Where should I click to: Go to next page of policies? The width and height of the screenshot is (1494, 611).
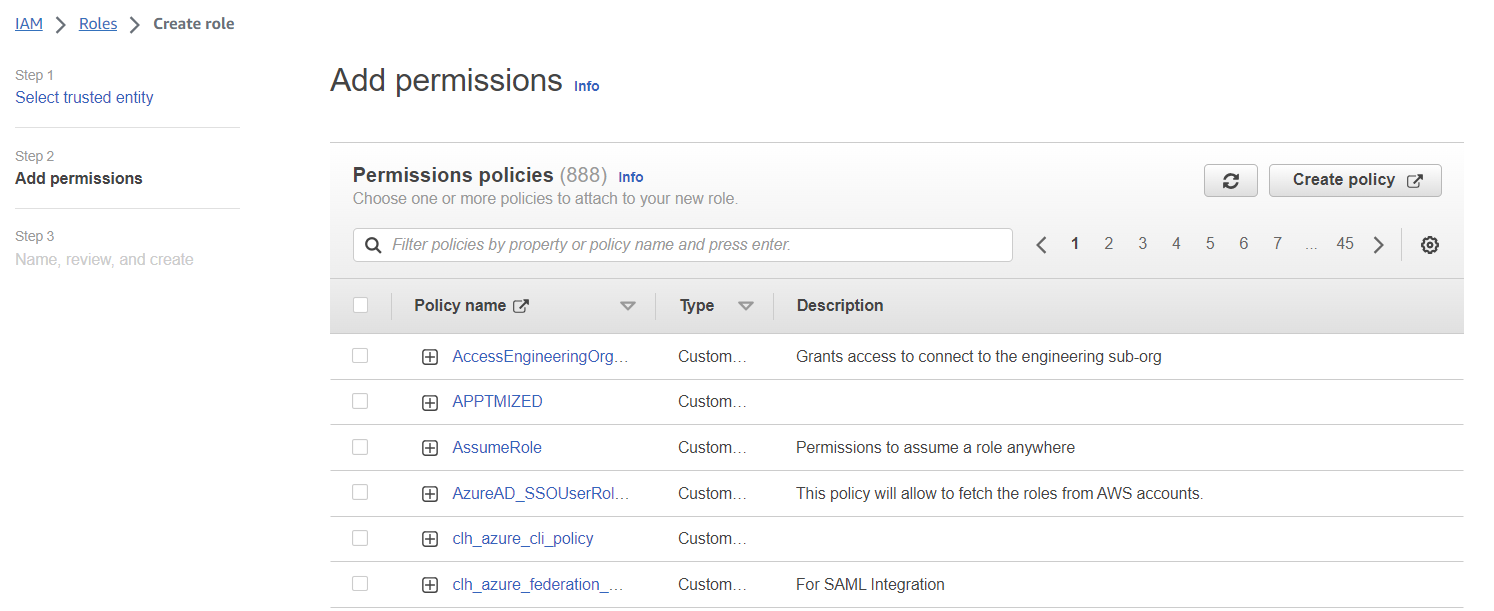click(1378, 245)
